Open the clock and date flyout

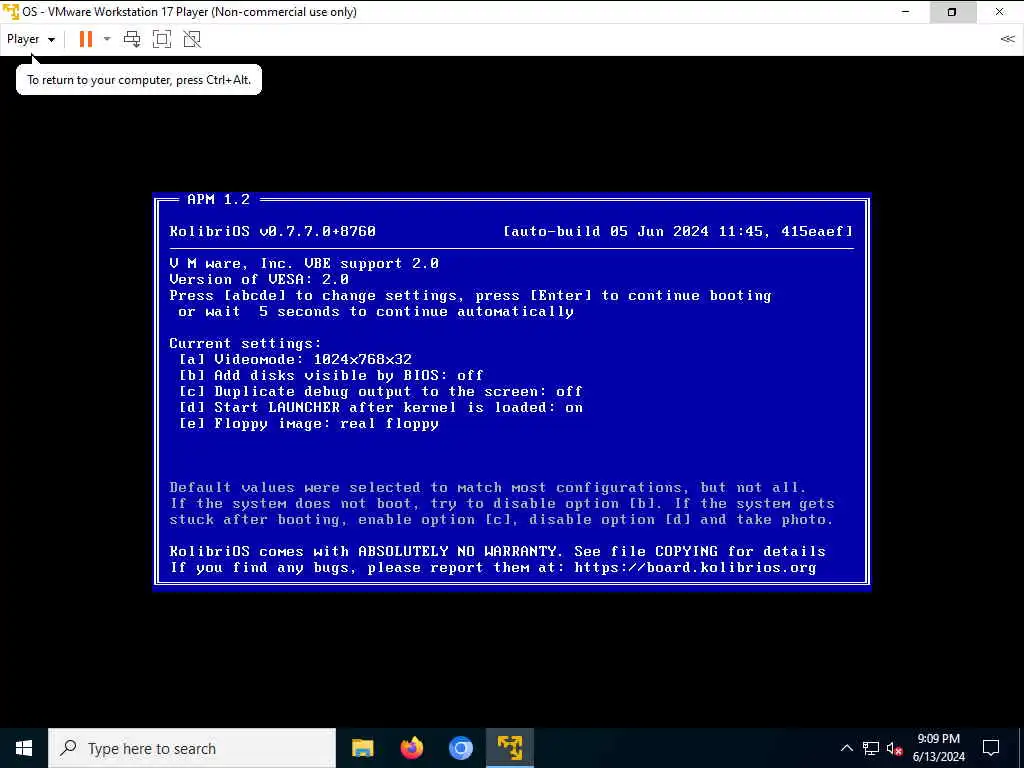(x=938, y=748)
